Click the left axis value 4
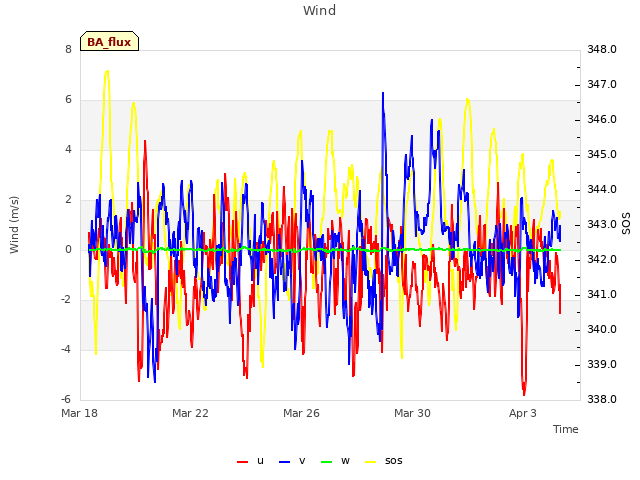The image size is (640, 480). coord(68,150)
